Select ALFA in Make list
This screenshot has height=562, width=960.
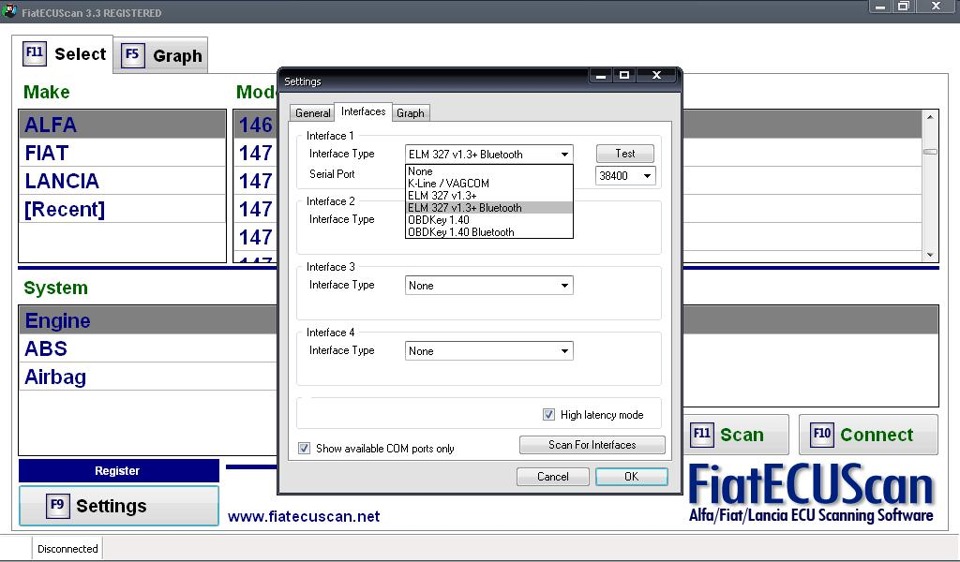tap(122, 124)
